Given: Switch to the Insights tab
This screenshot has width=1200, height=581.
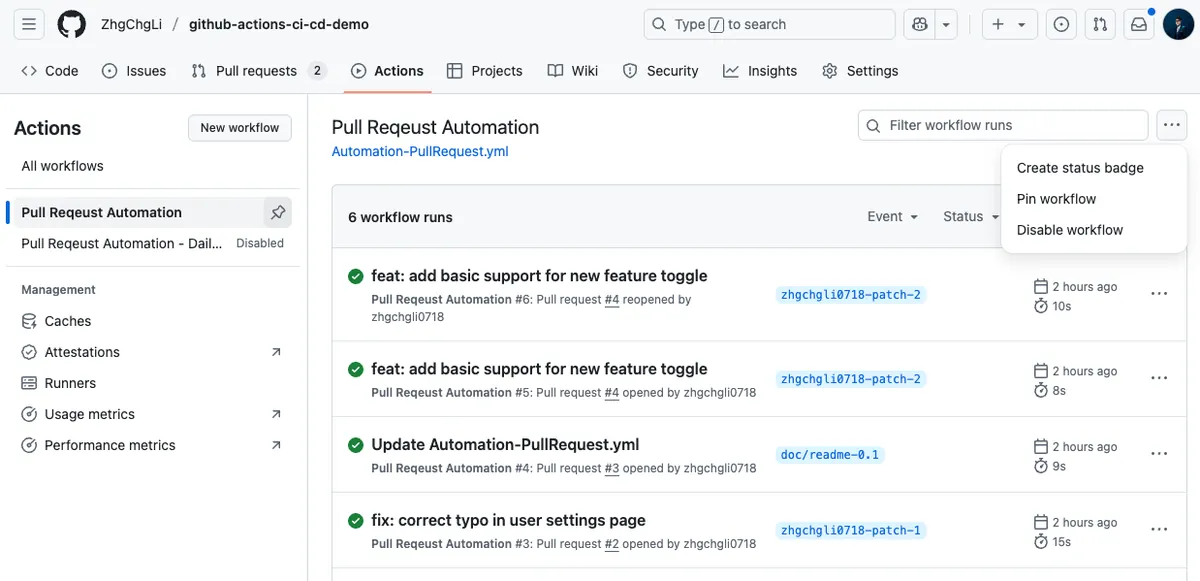Looking at the screenshot, I should click(x=760, y=71).
